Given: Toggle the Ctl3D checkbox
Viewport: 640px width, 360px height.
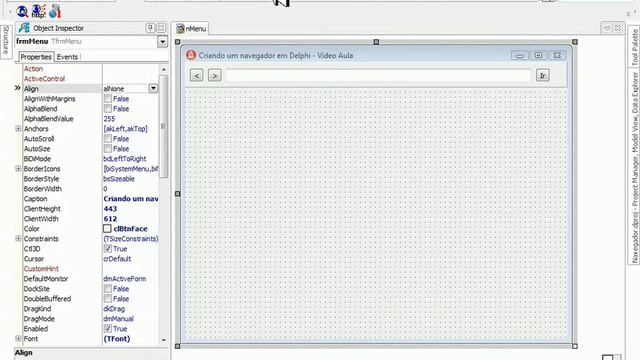Looking at the screenshot, I should coord(108,249).
